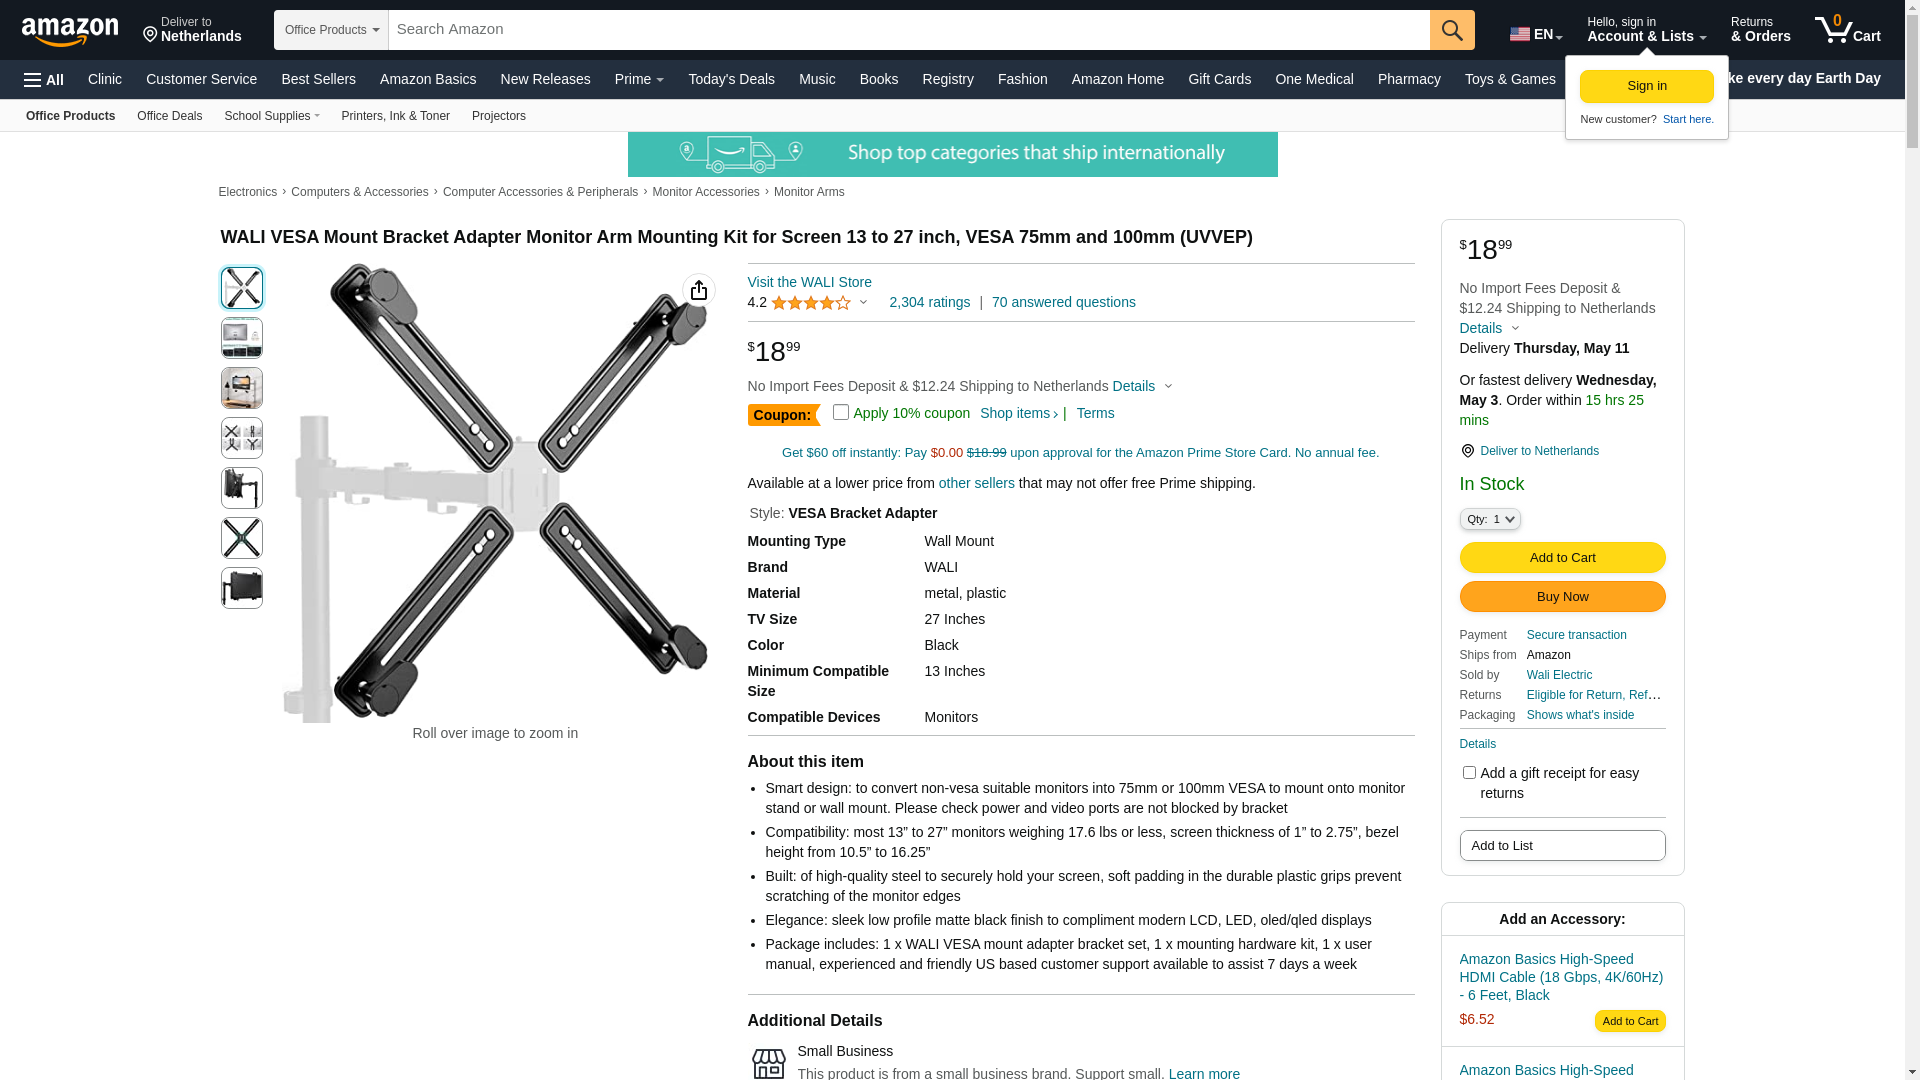Select the second product thumbnail image

tap(242, 338)
